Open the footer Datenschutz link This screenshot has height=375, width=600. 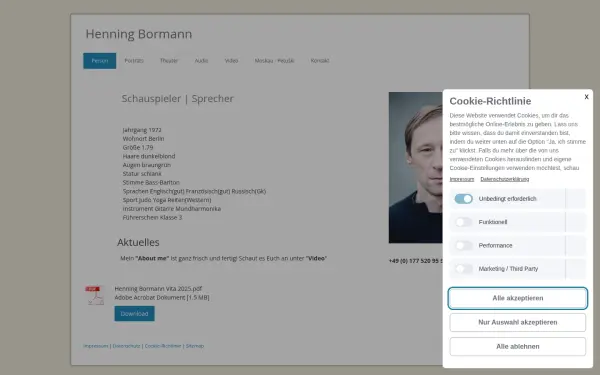pos(126,346)
